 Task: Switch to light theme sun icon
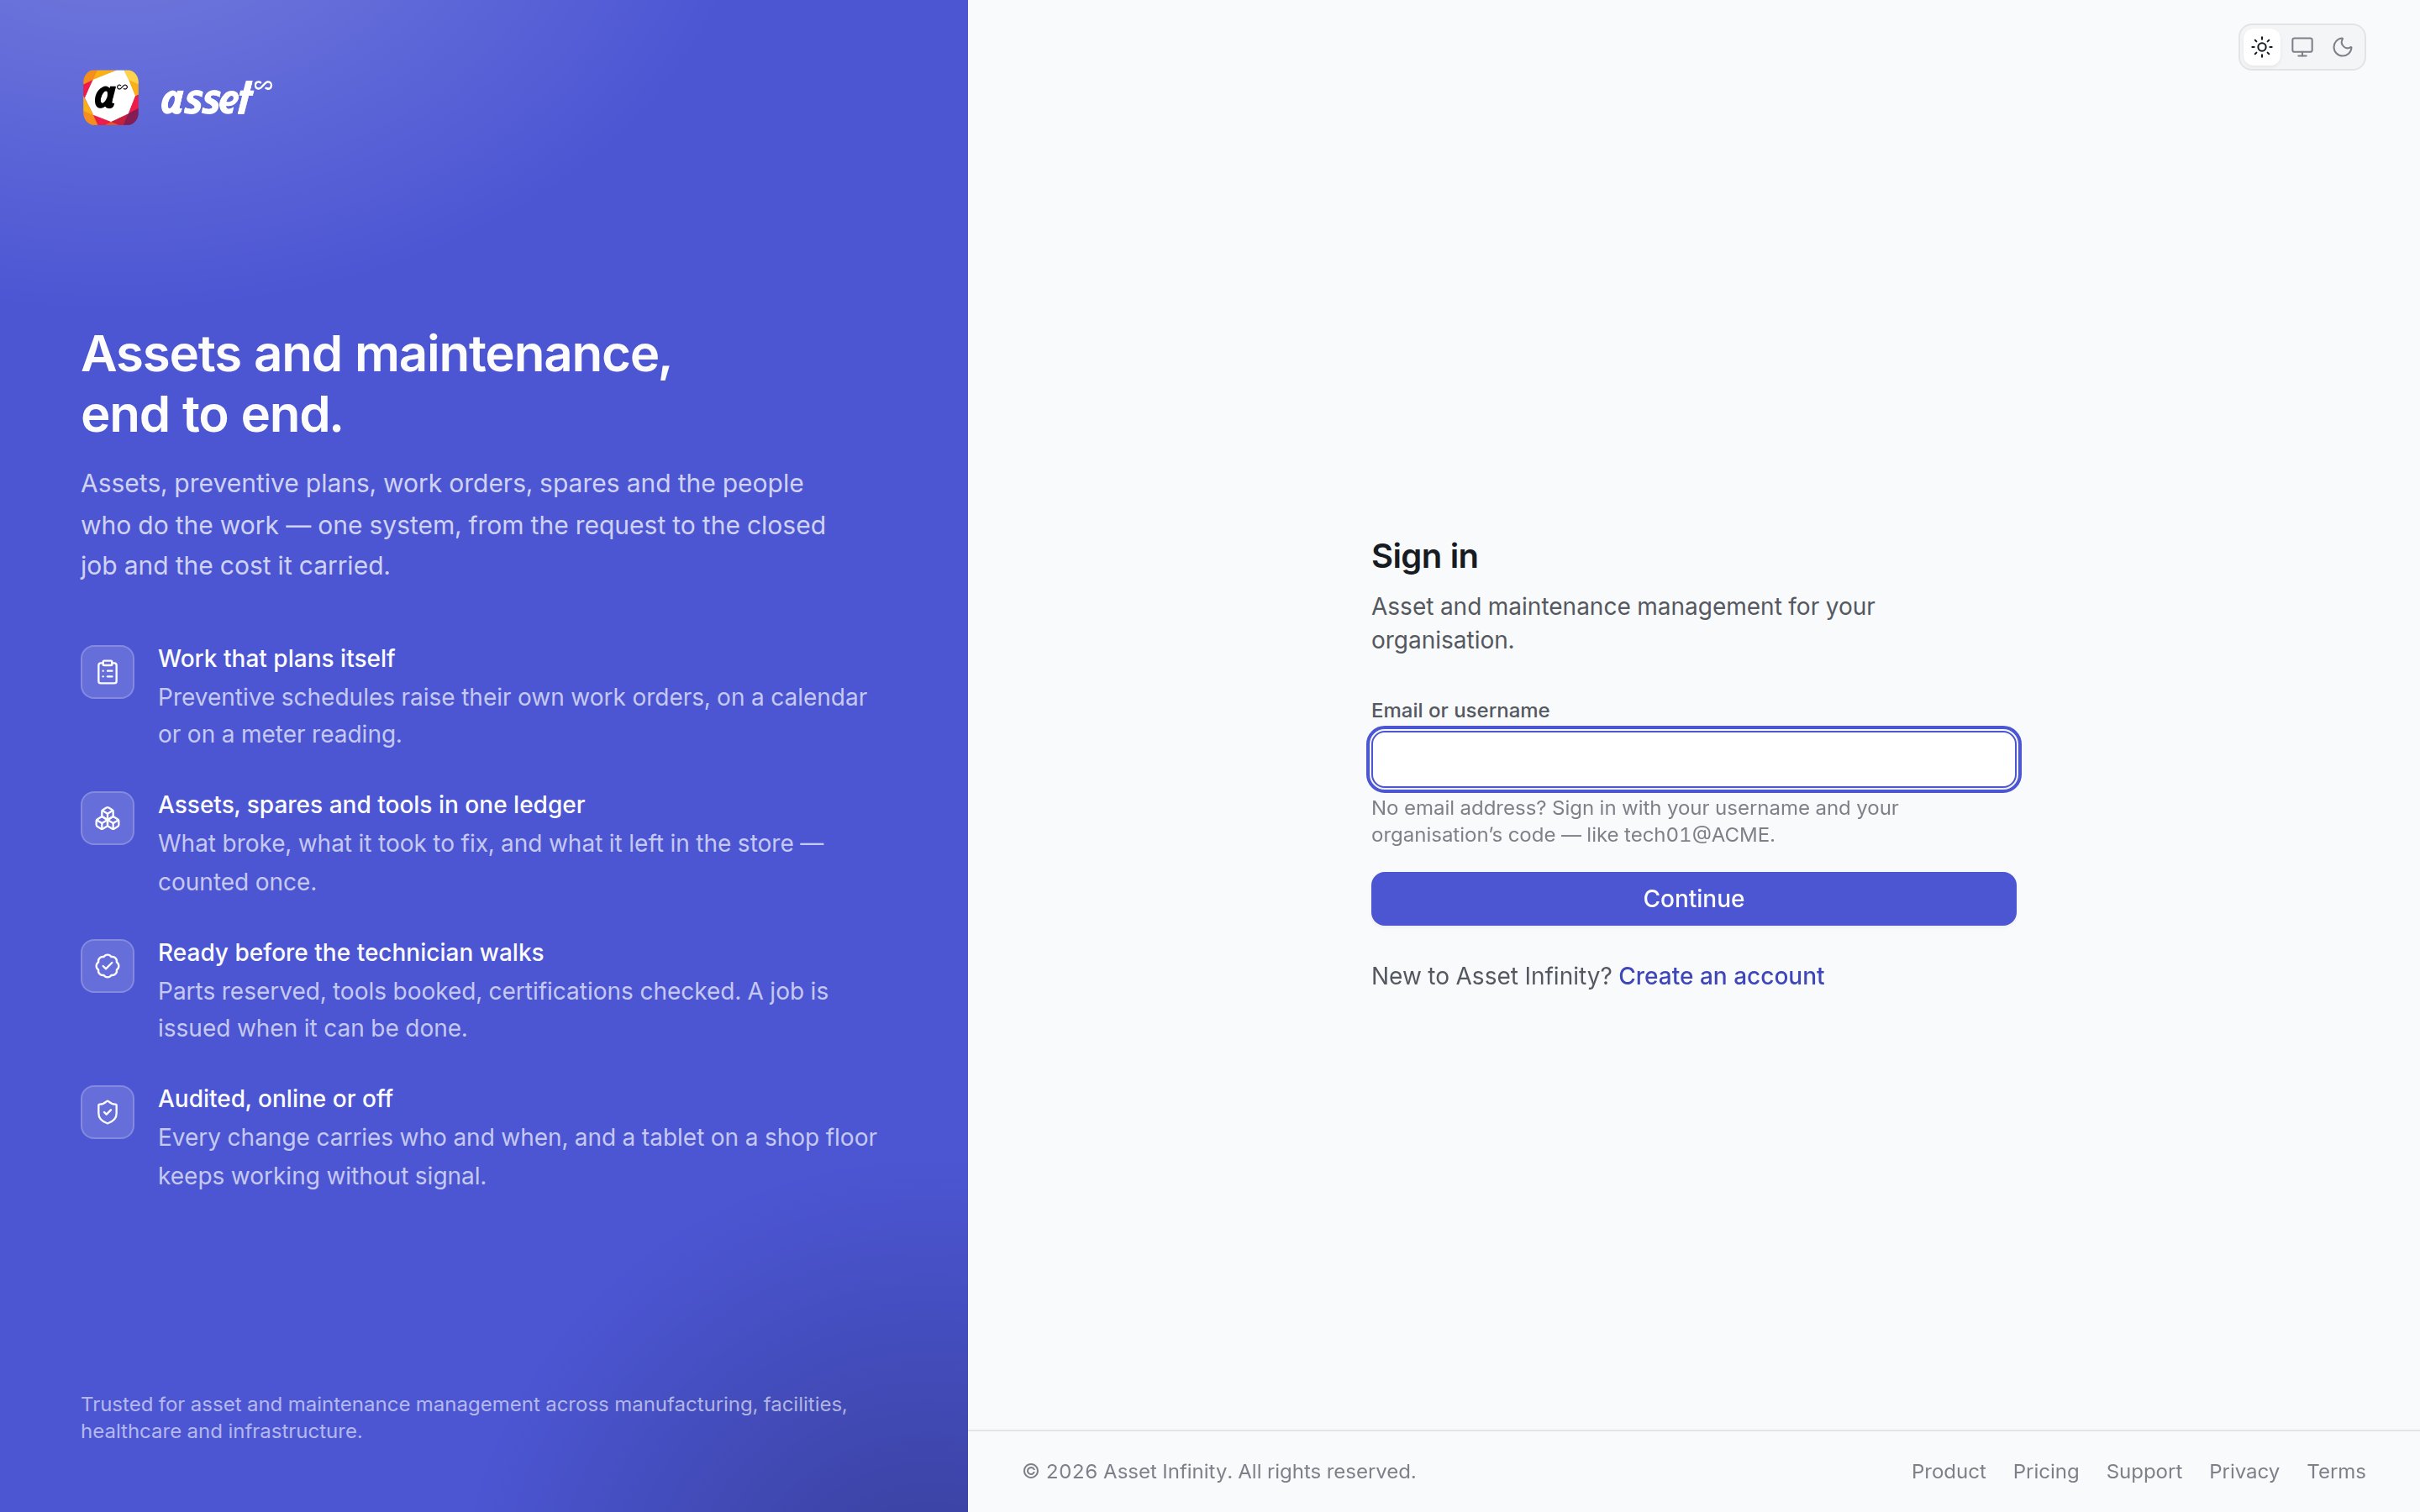point(2262,47)
